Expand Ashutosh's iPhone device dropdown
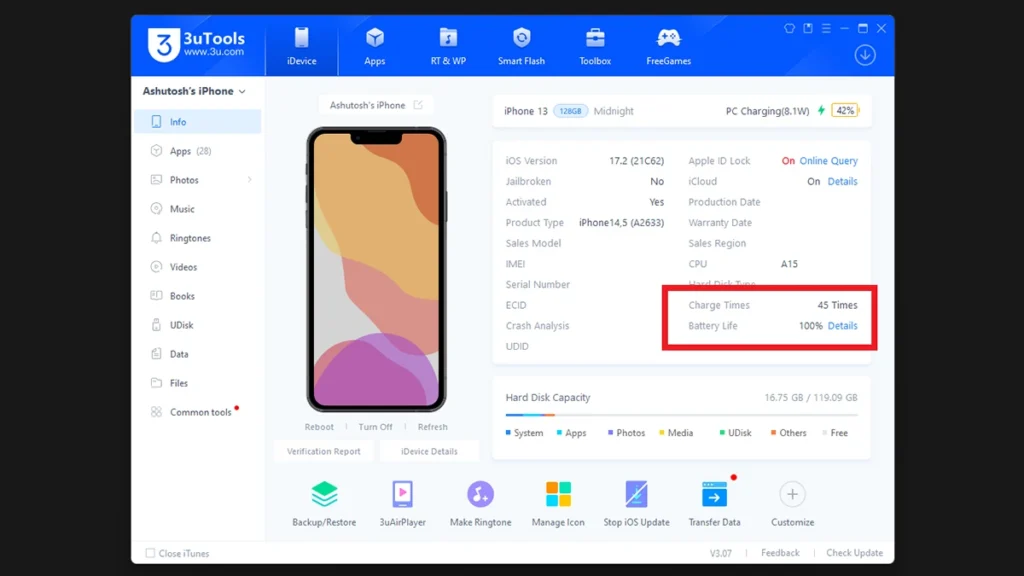 point(194,91)
